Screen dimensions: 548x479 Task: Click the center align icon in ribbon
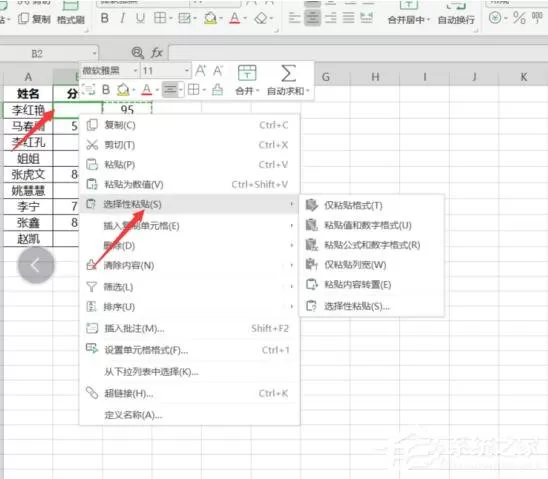pyautogui.click(x=312, y=18)
